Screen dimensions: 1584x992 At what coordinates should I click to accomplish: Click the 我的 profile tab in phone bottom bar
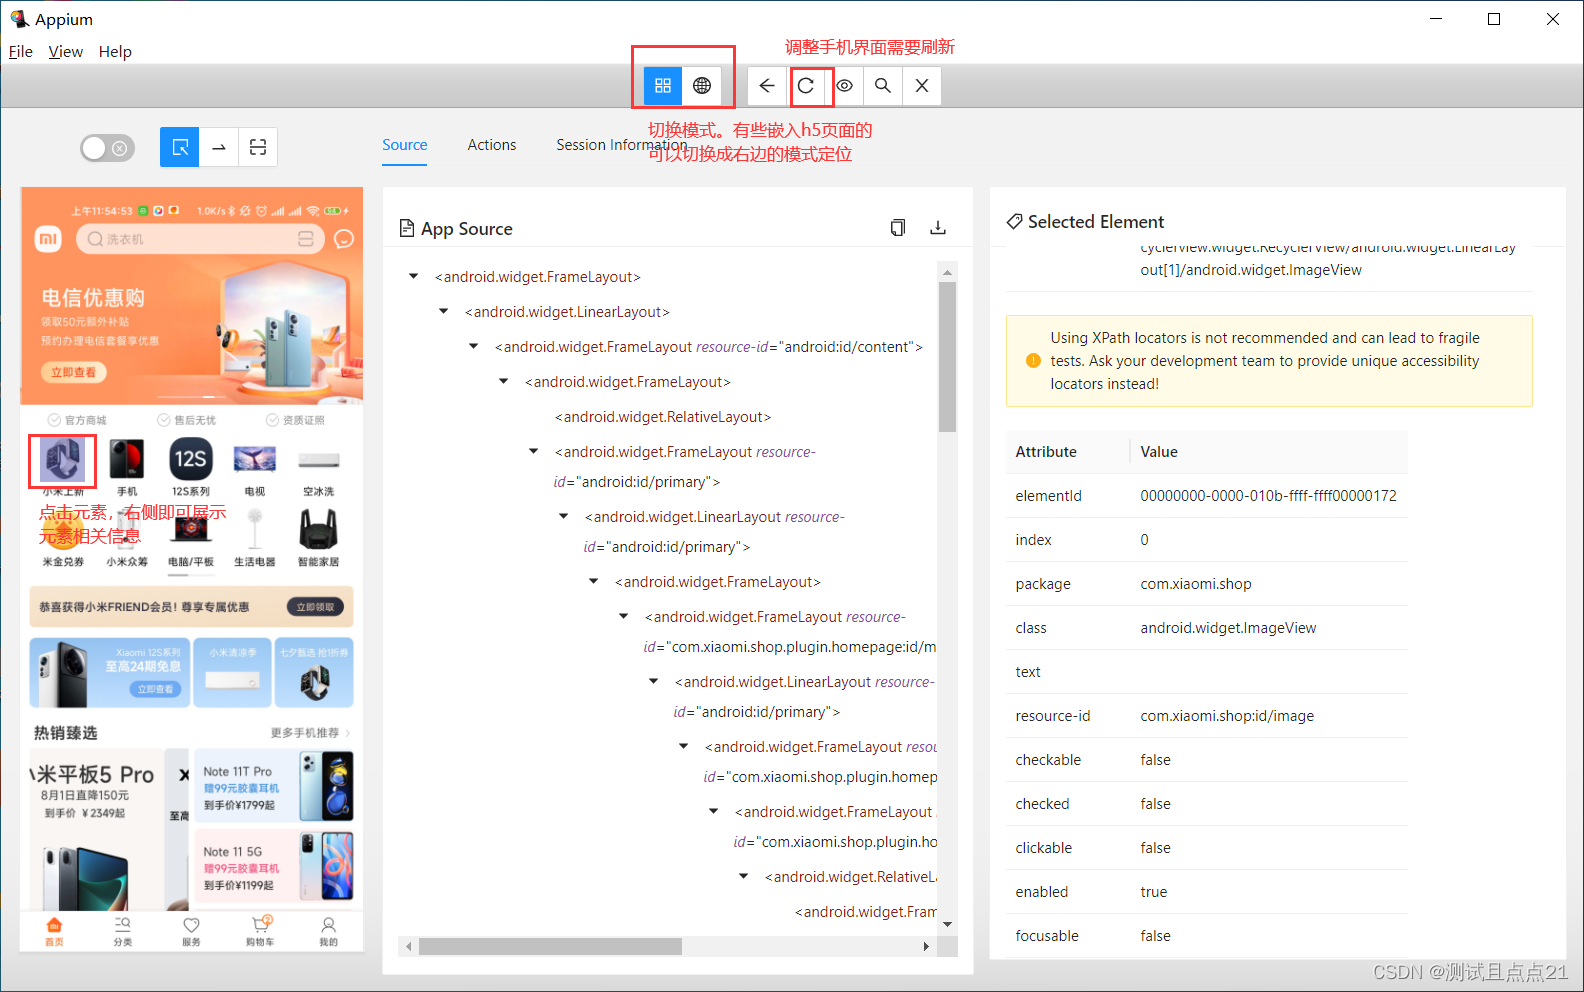tap(328, 931)
